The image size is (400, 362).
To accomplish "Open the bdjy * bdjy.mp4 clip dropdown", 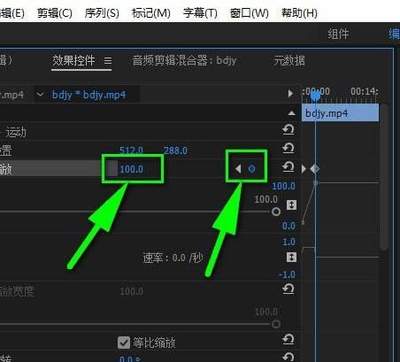I will point(40,95).
